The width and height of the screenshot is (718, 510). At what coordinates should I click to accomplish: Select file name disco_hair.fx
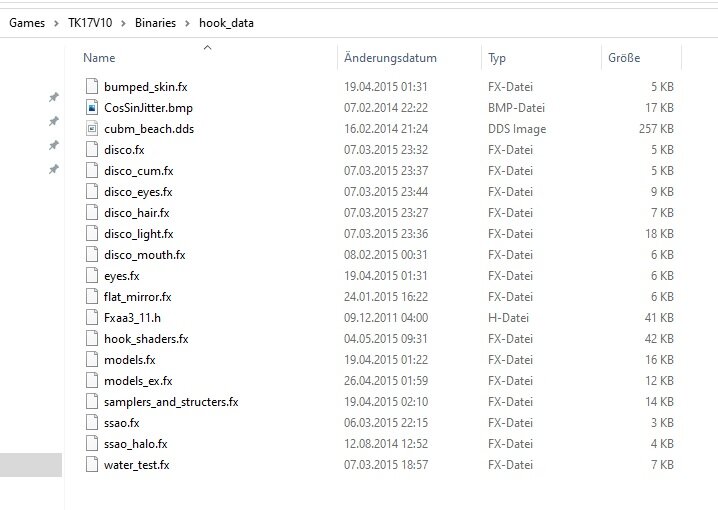136,213
